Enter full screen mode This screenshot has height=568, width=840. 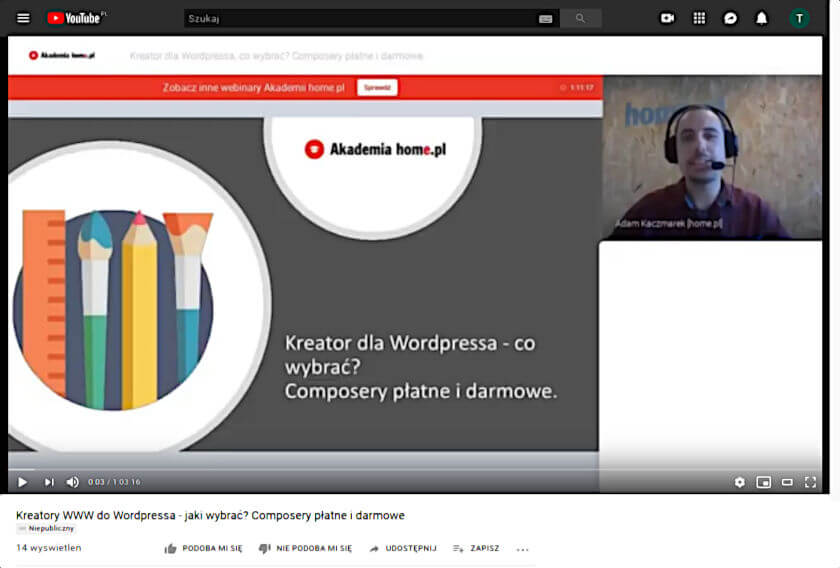(811, 482)
